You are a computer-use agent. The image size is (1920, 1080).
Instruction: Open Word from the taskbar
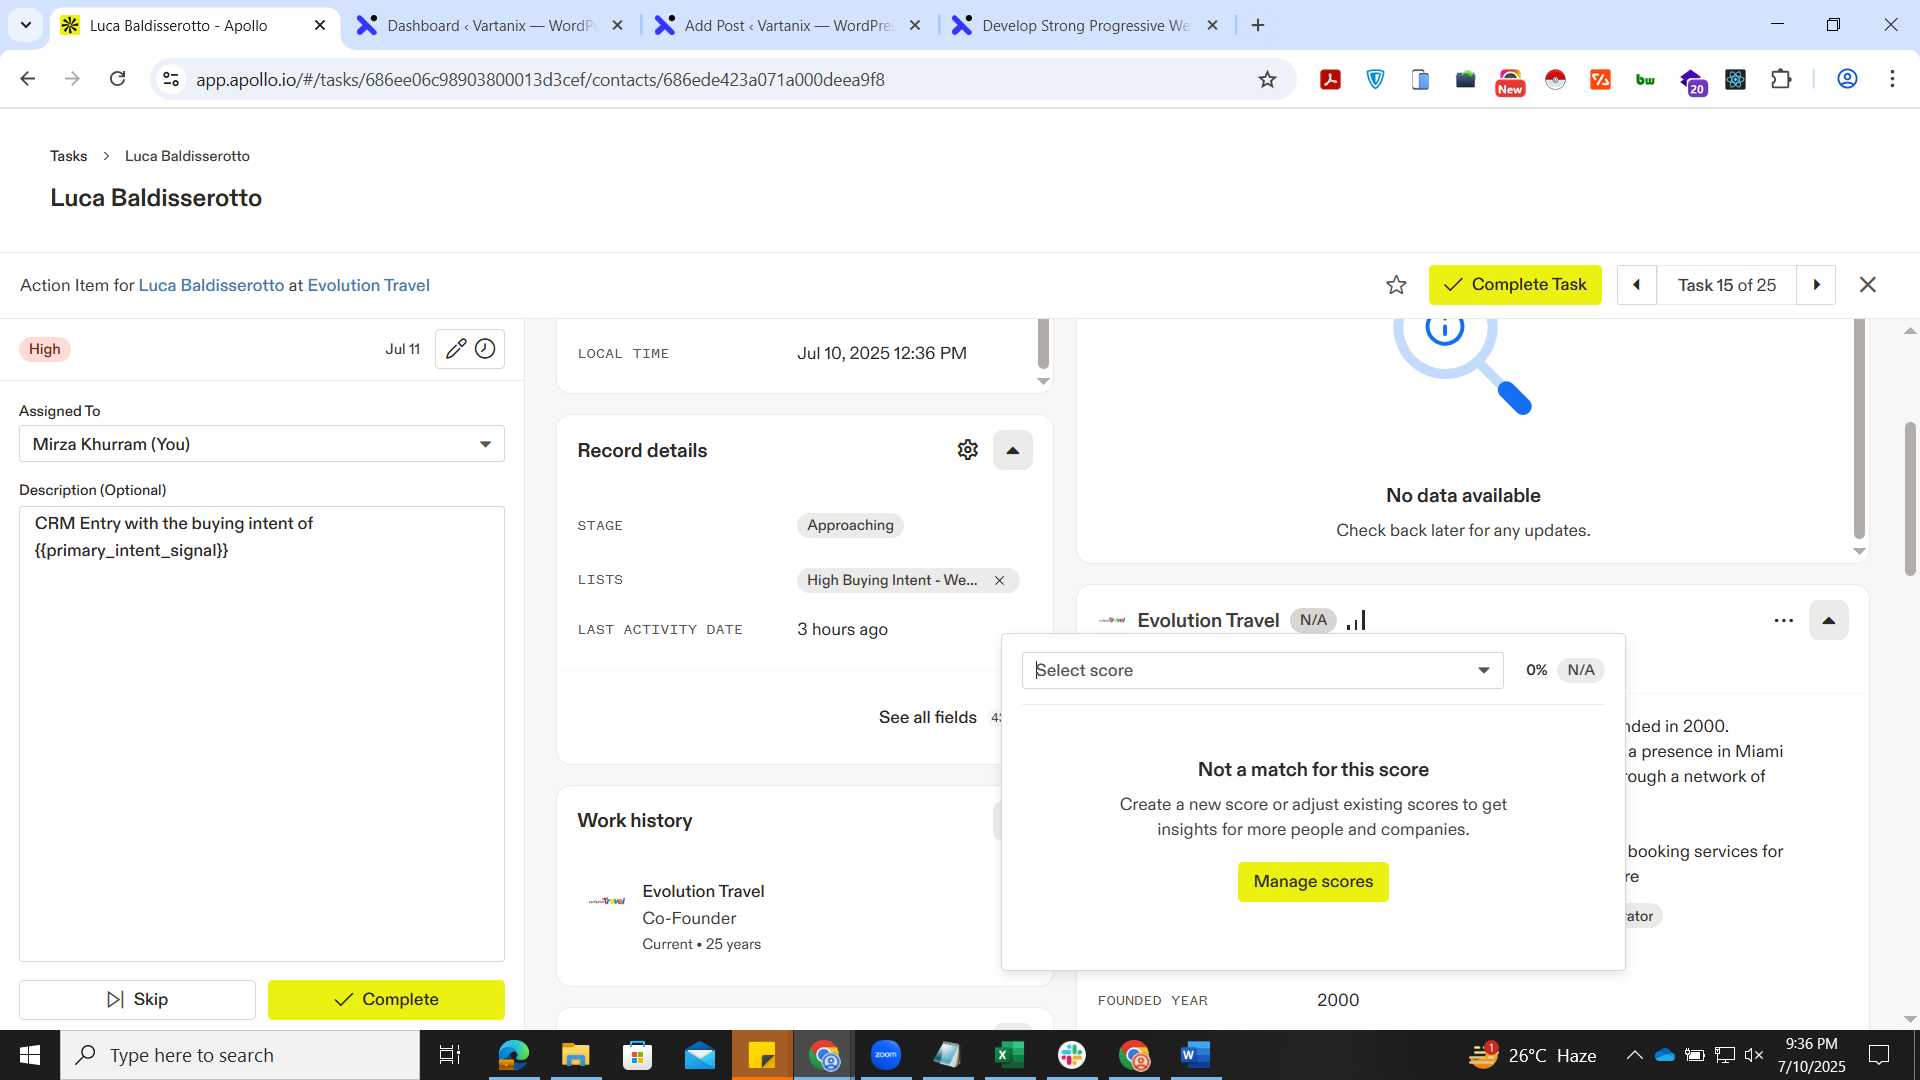[x=1195, y=1055]
